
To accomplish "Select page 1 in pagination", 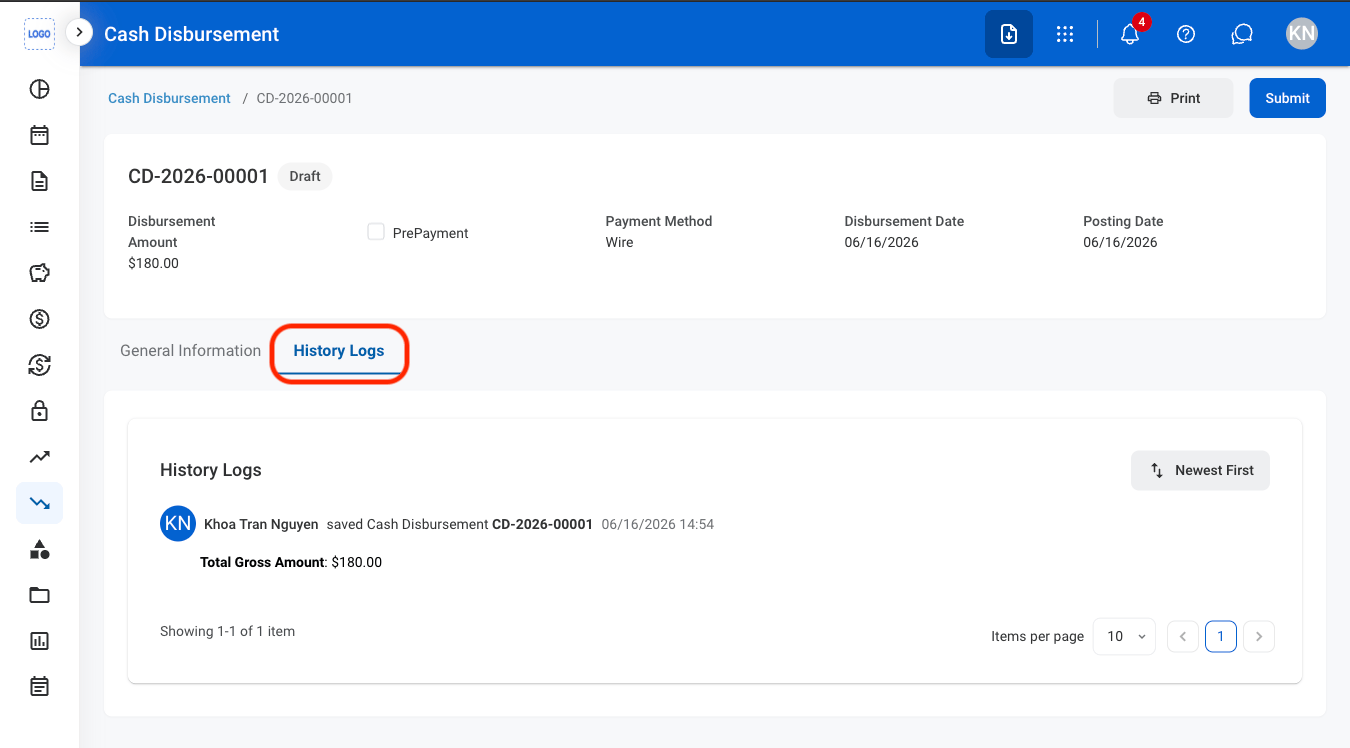I will pos(1221,636).
